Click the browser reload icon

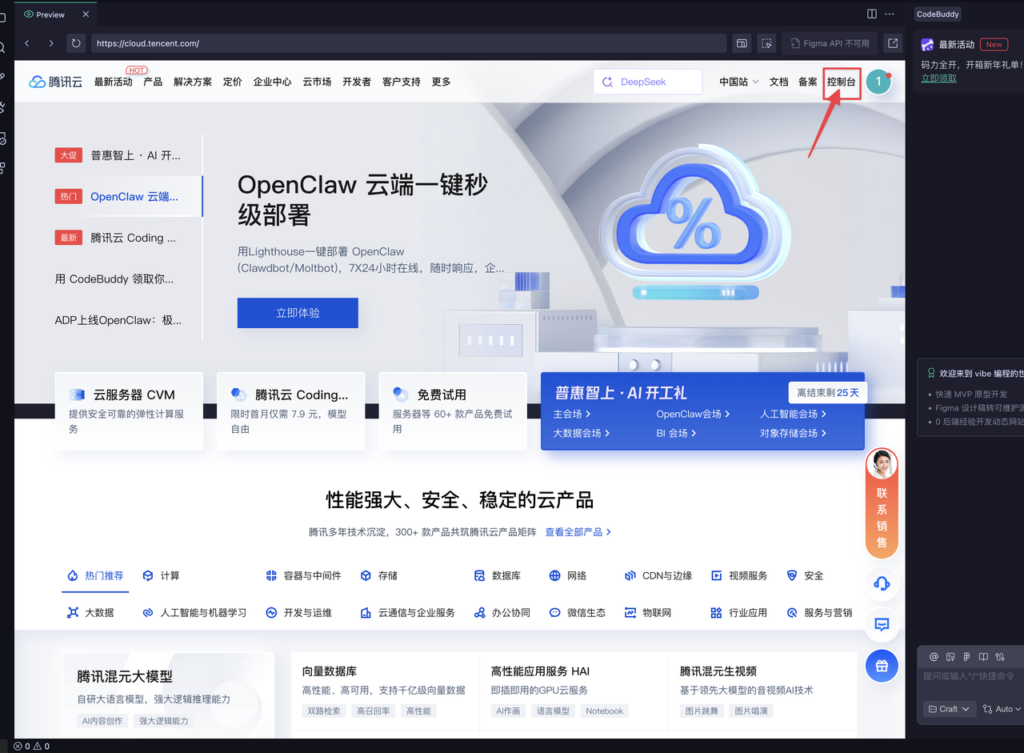[x=76, y=43]
